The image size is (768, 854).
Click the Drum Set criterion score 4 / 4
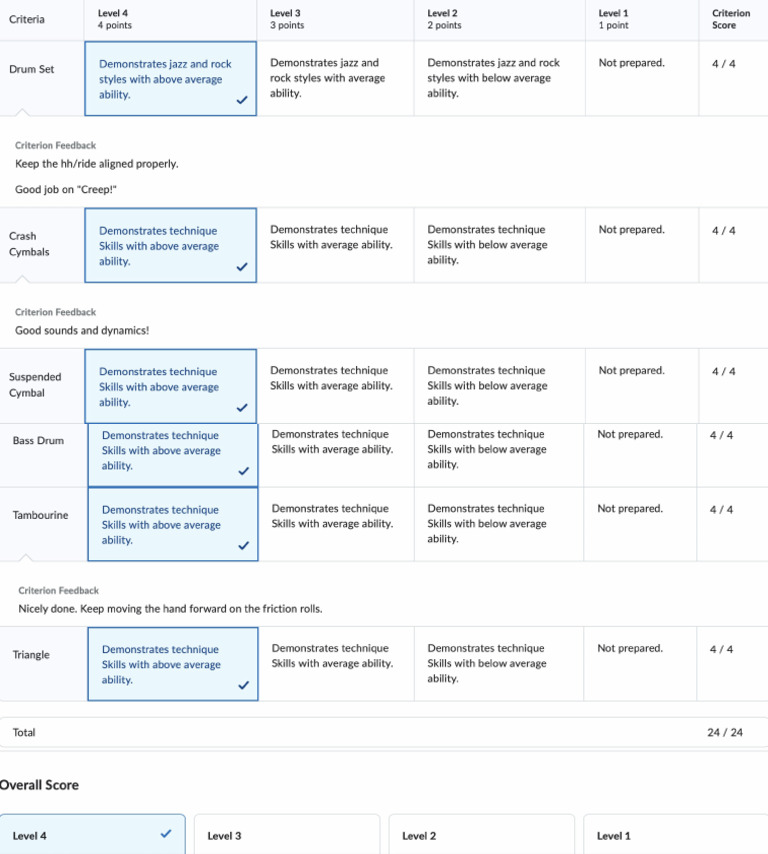point(723,63)
